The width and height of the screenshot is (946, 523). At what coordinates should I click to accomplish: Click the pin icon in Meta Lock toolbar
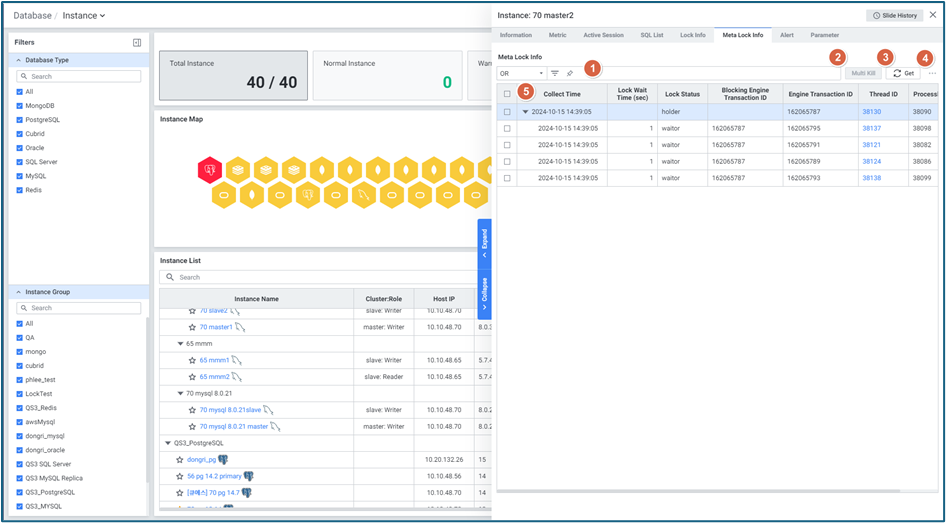tap(570, 73)
